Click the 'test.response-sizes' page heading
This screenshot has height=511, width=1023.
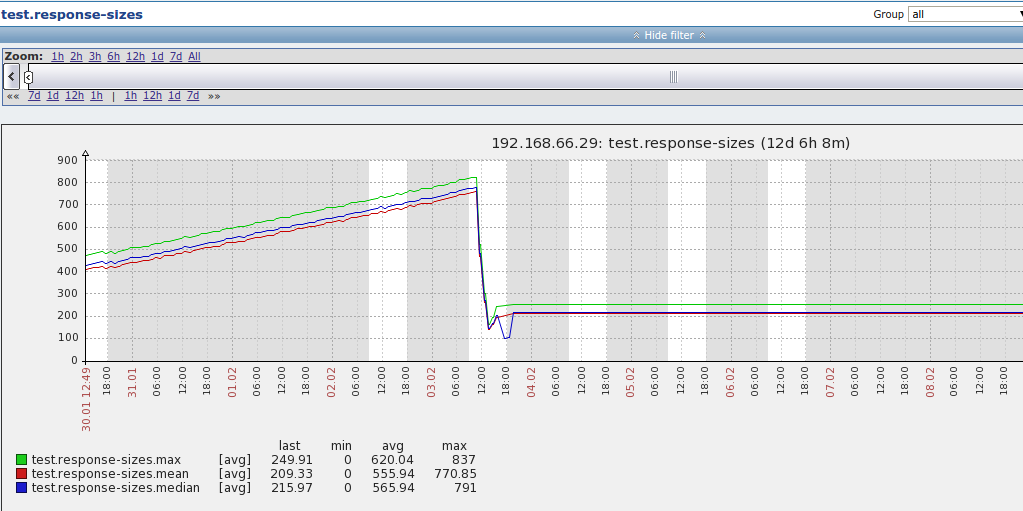72,14
